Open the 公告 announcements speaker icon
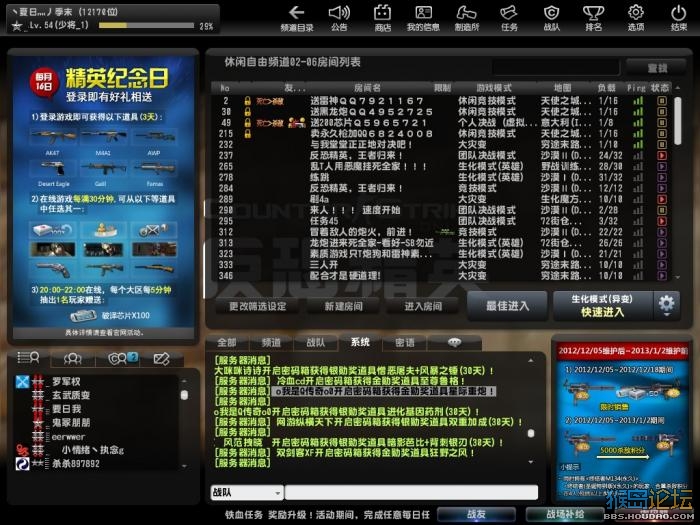 coord(339,18)
